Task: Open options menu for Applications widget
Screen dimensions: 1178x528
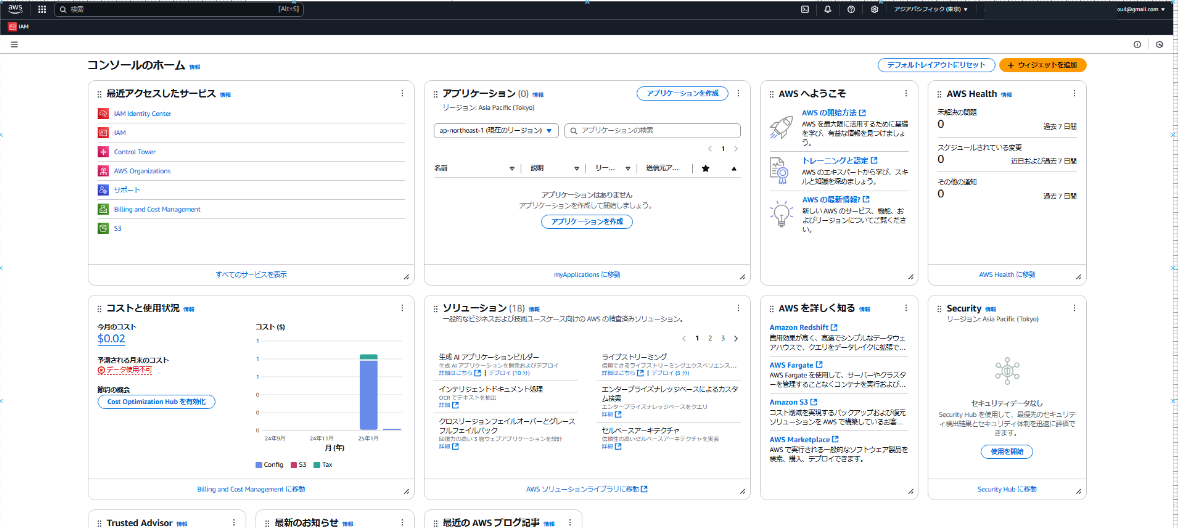Action: [738, 94]
